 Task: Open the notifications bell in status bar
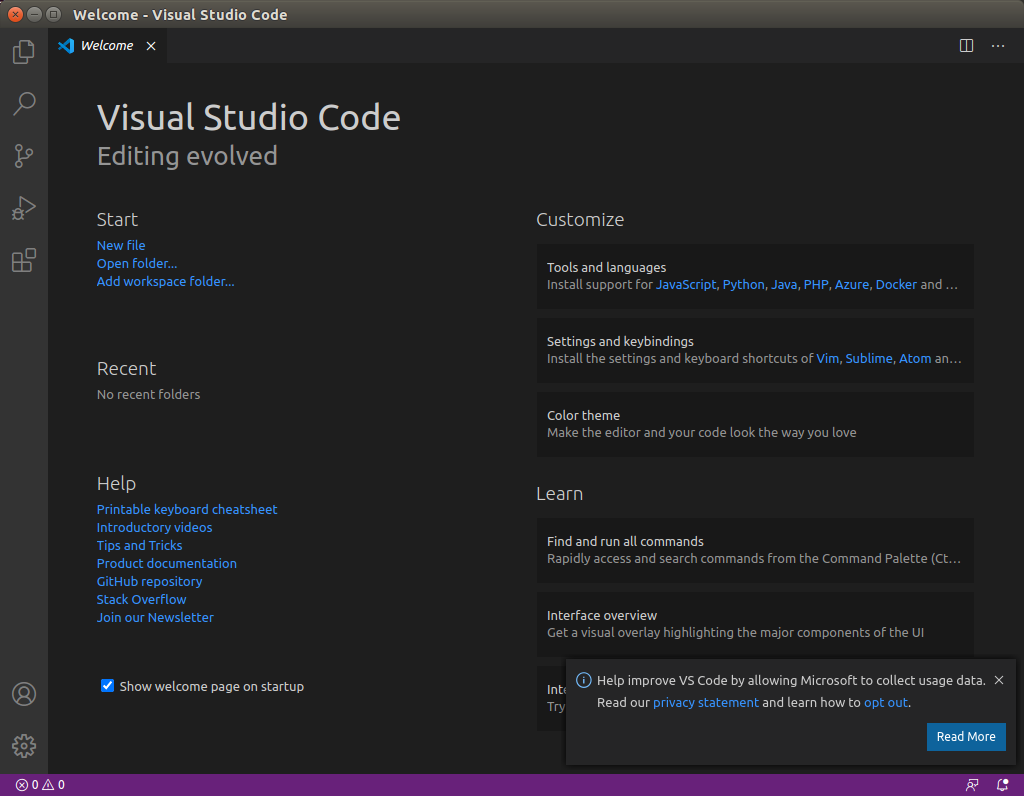[1002, 785]
